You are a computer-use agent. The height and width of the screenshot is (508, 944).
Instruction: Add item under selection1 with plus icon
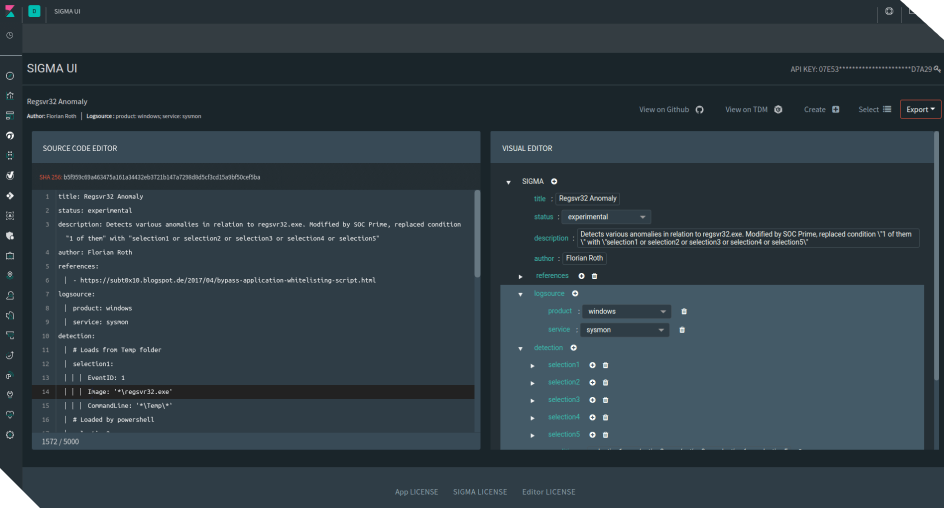(x=592, y=365)
